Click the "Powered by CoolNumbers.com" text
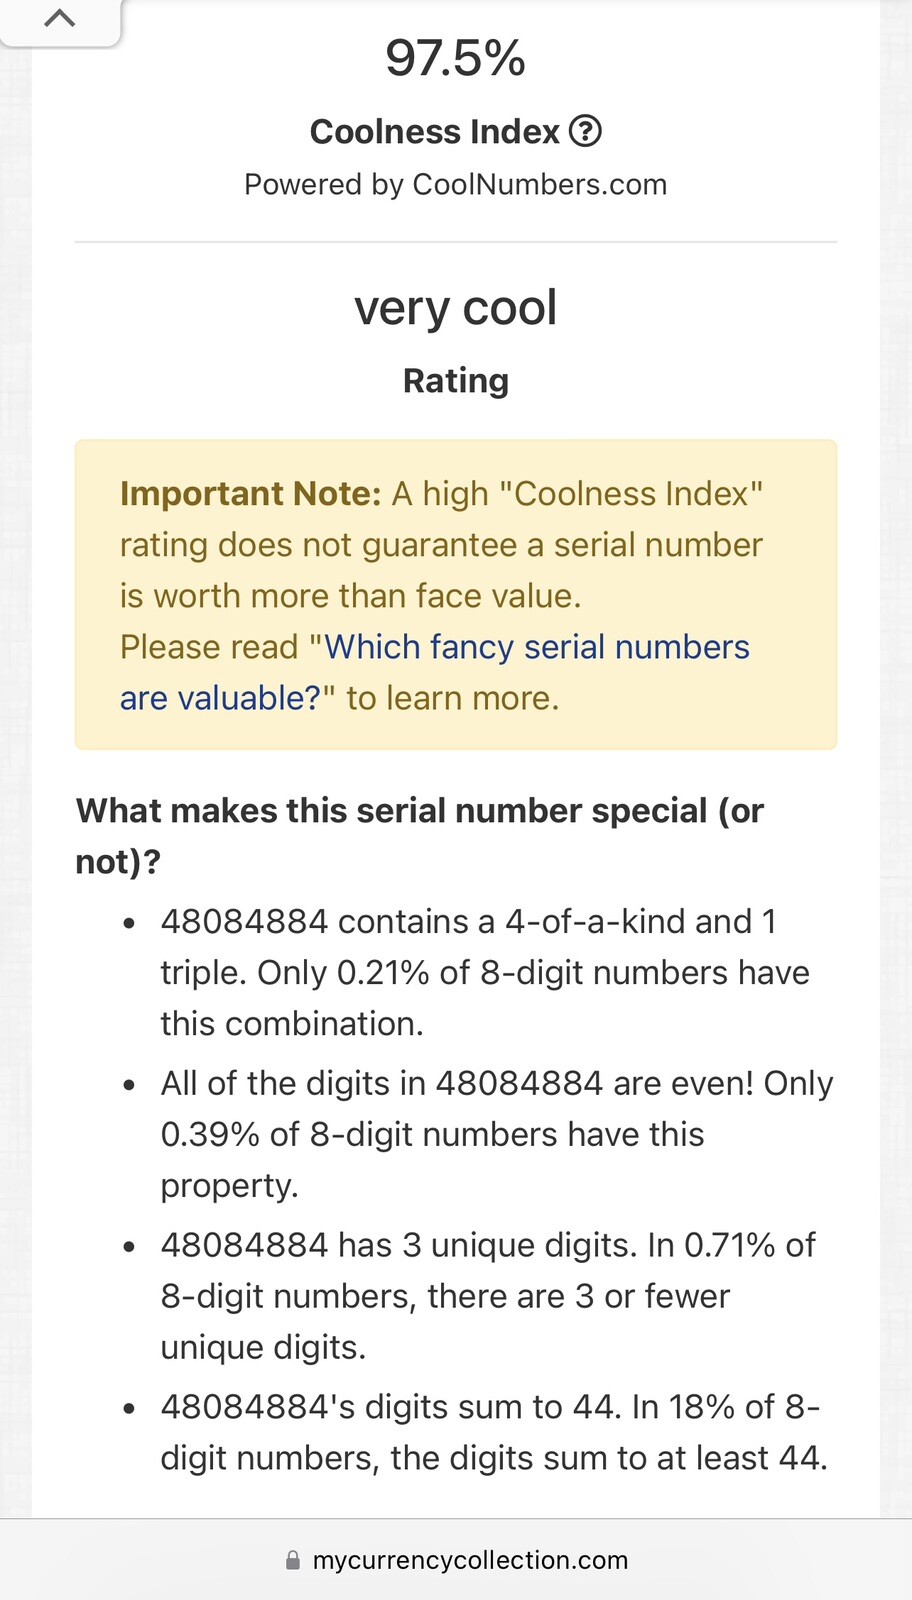 [x=456, y=185]
